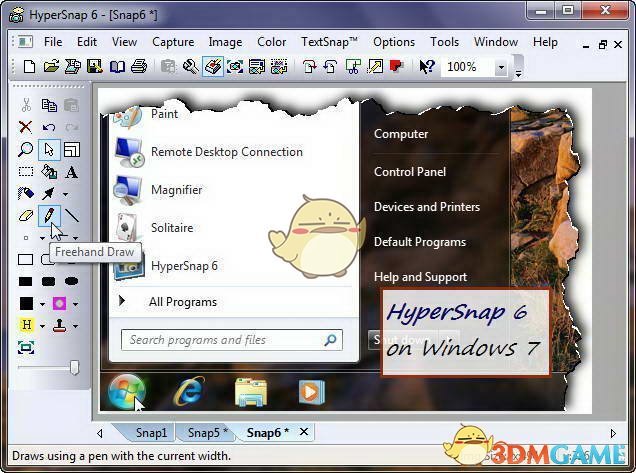636x473 pixels.
Task: Select the yellow H highlighter tool
Action: [x=26, y=325]
